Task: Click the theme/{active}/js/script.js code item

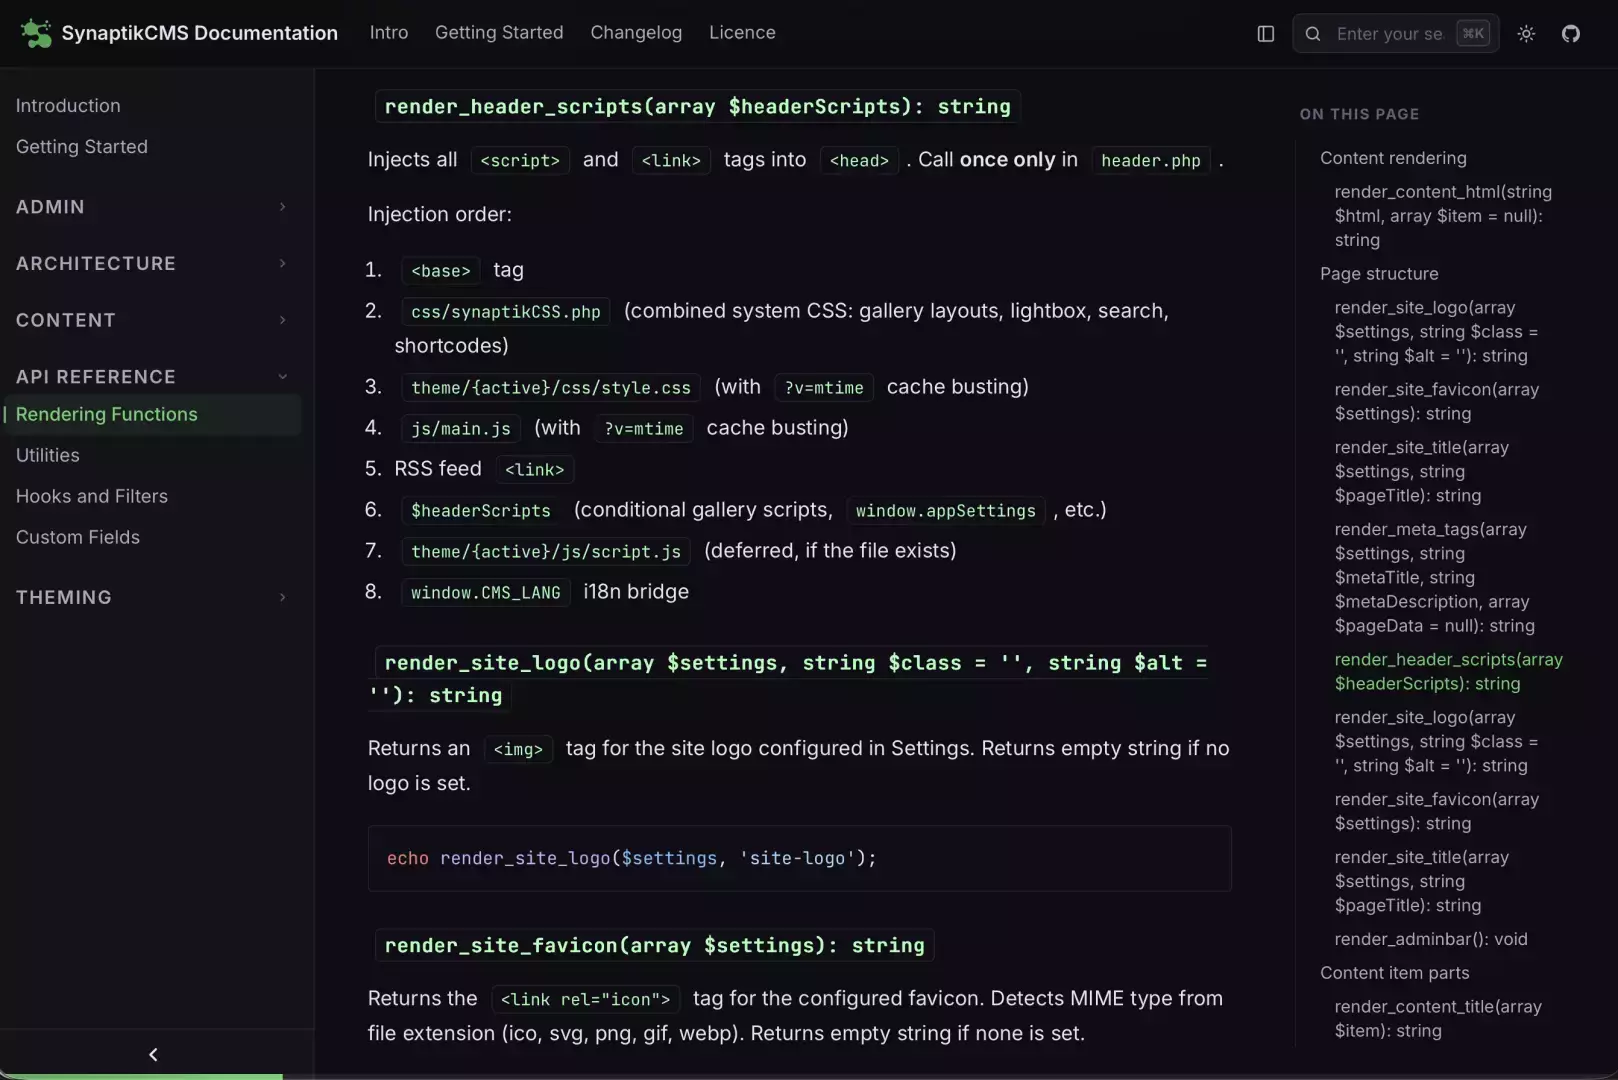Action: (546, 552)
